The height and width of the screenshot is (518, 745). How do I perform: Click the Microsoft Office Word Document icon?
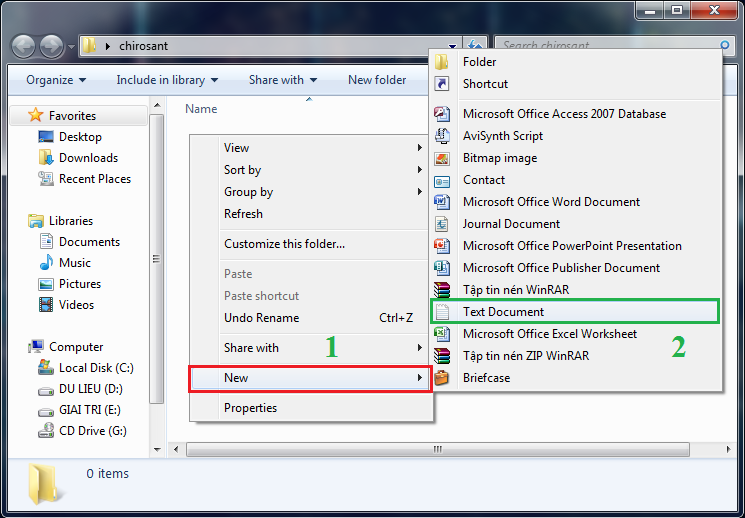click(442, 202)
